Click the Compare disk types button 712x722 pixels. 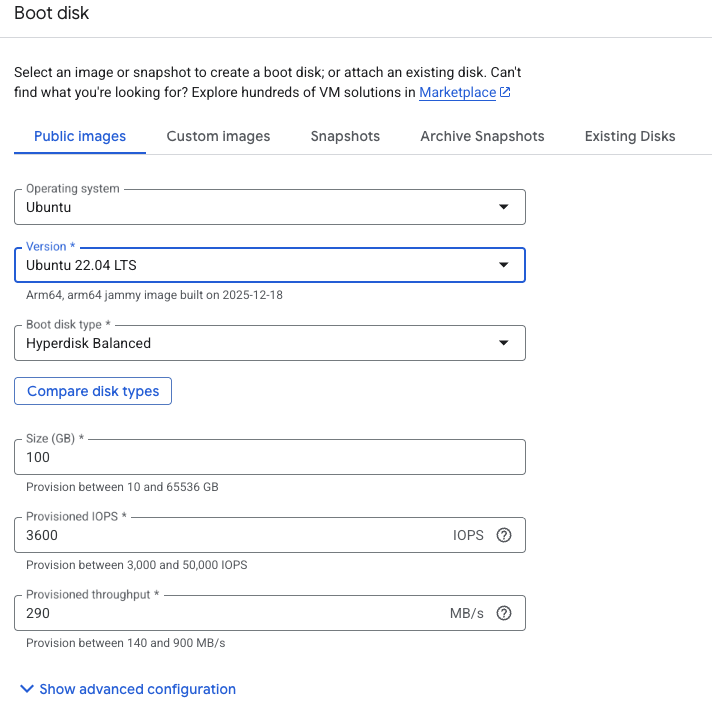[x=93, y=391]
